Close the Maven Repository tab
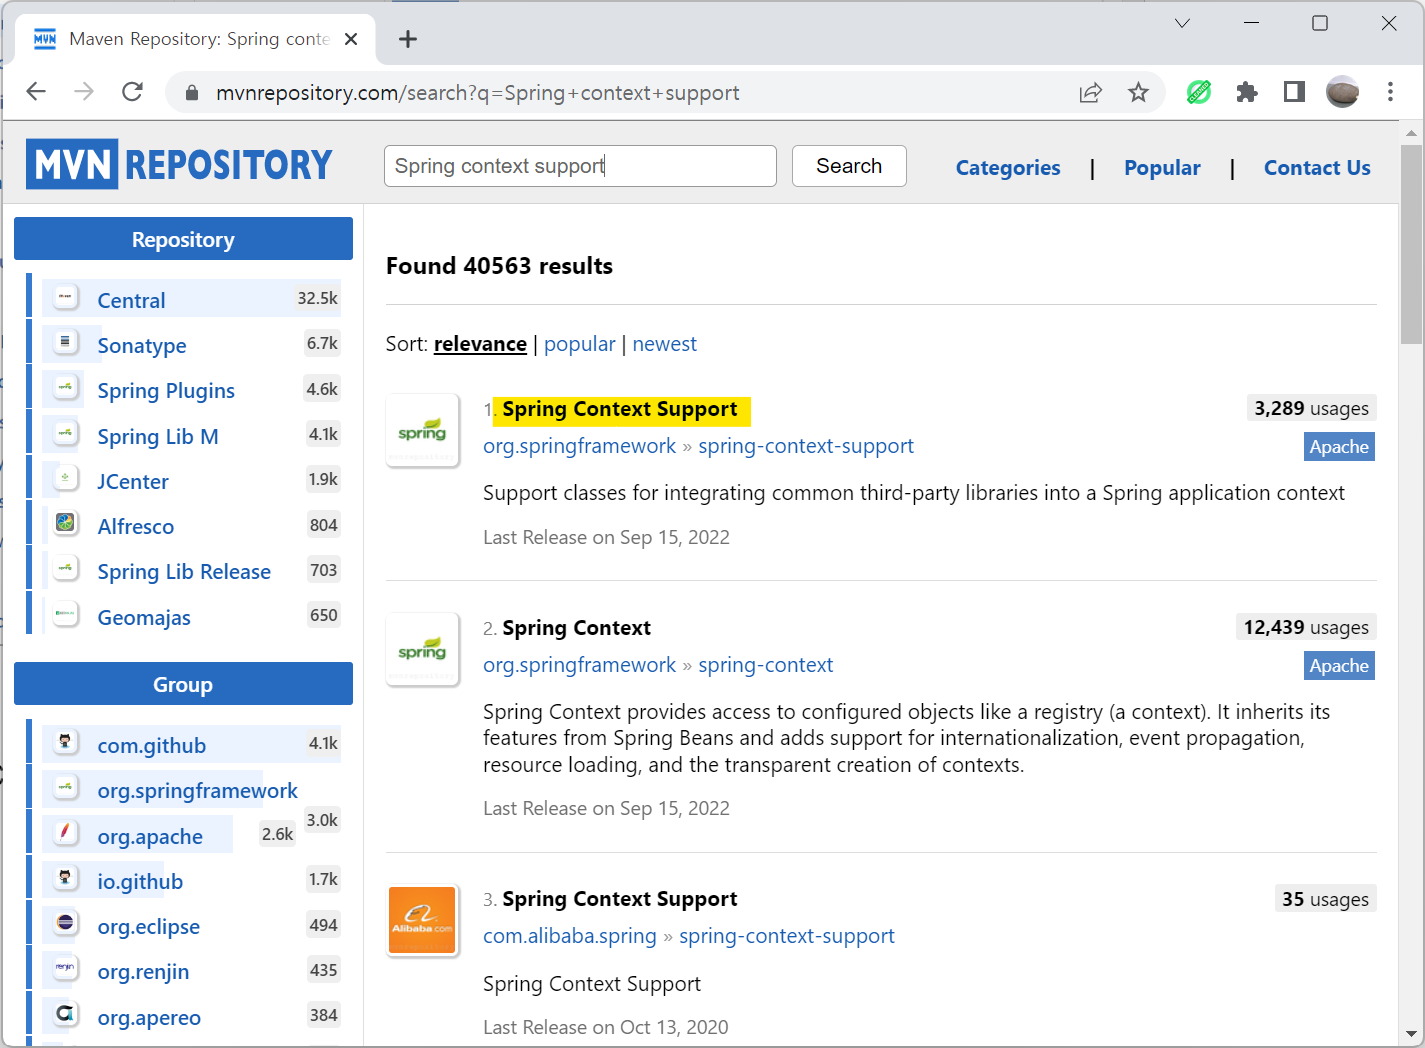The width and height of the screenshot is (1425, 1048). pos(351,39)
